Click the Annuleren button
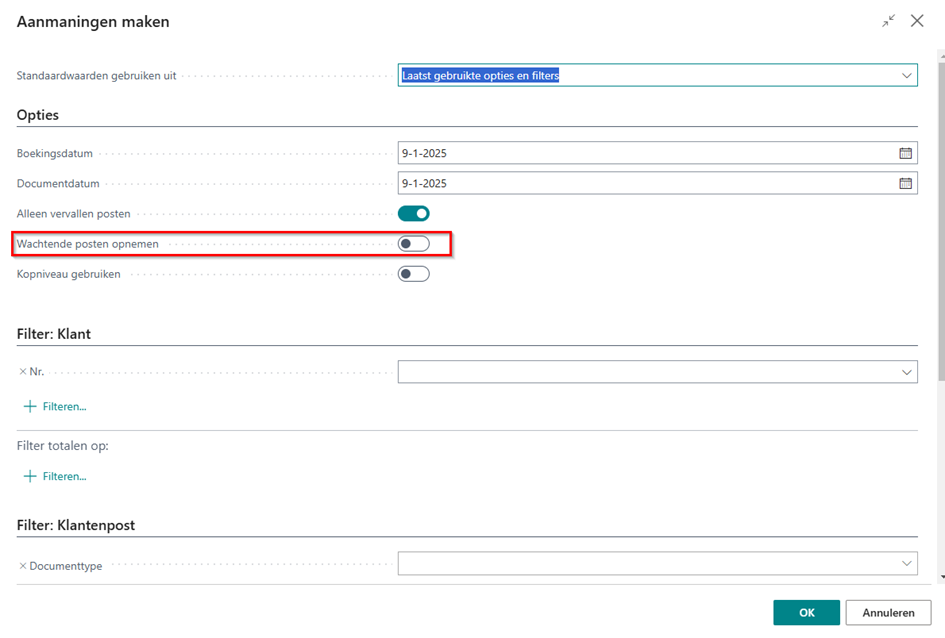 [888, 613]
